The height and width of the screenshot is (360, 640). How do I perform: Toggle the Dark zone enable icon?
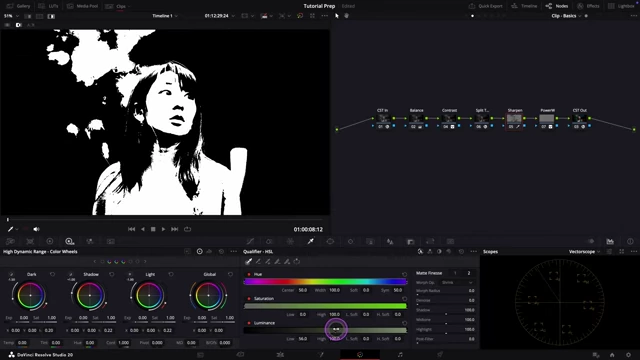[11, 274]
